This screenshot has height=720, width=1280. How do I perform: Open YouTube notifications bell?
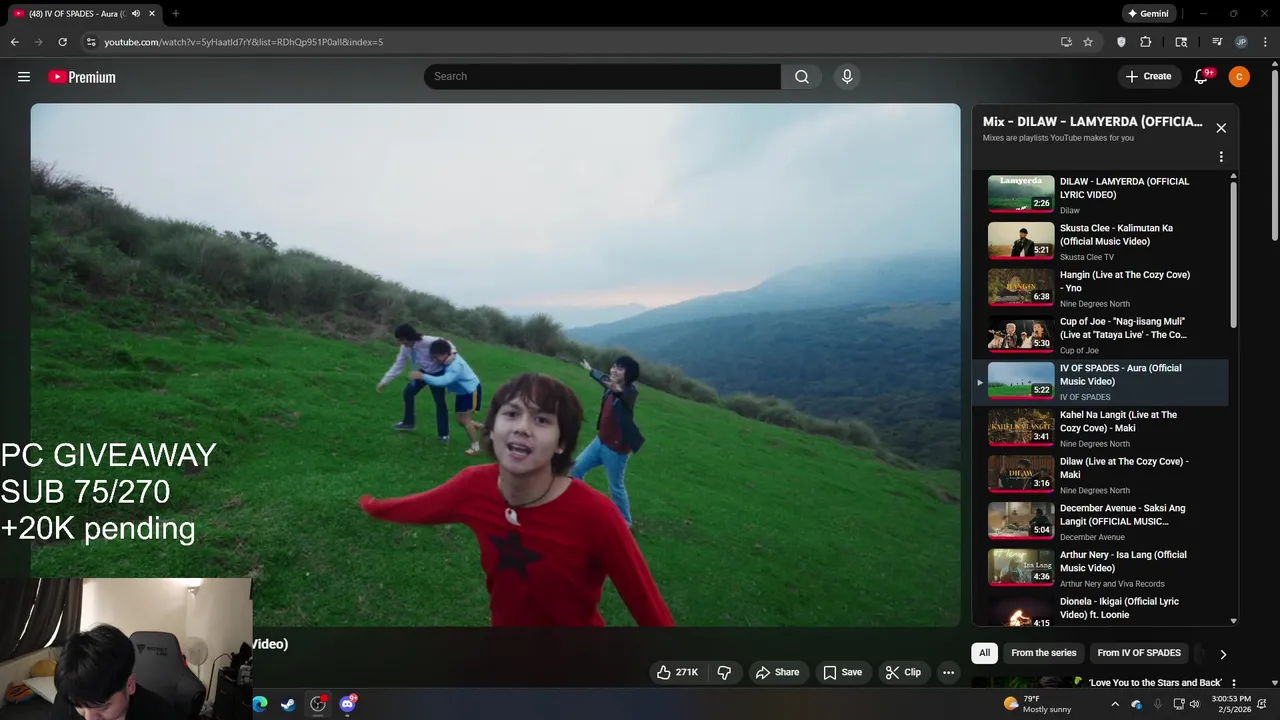tap(1202, 76)
